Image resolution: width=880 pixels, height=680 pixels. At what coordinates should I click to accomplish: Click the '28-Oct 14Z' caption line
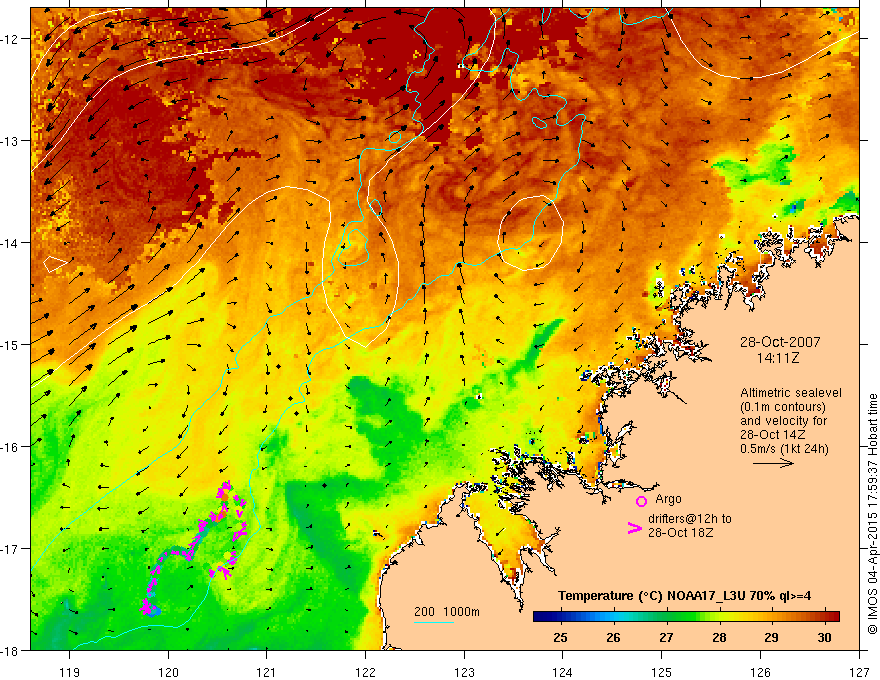pyautogui.click(x=773, y=434)
